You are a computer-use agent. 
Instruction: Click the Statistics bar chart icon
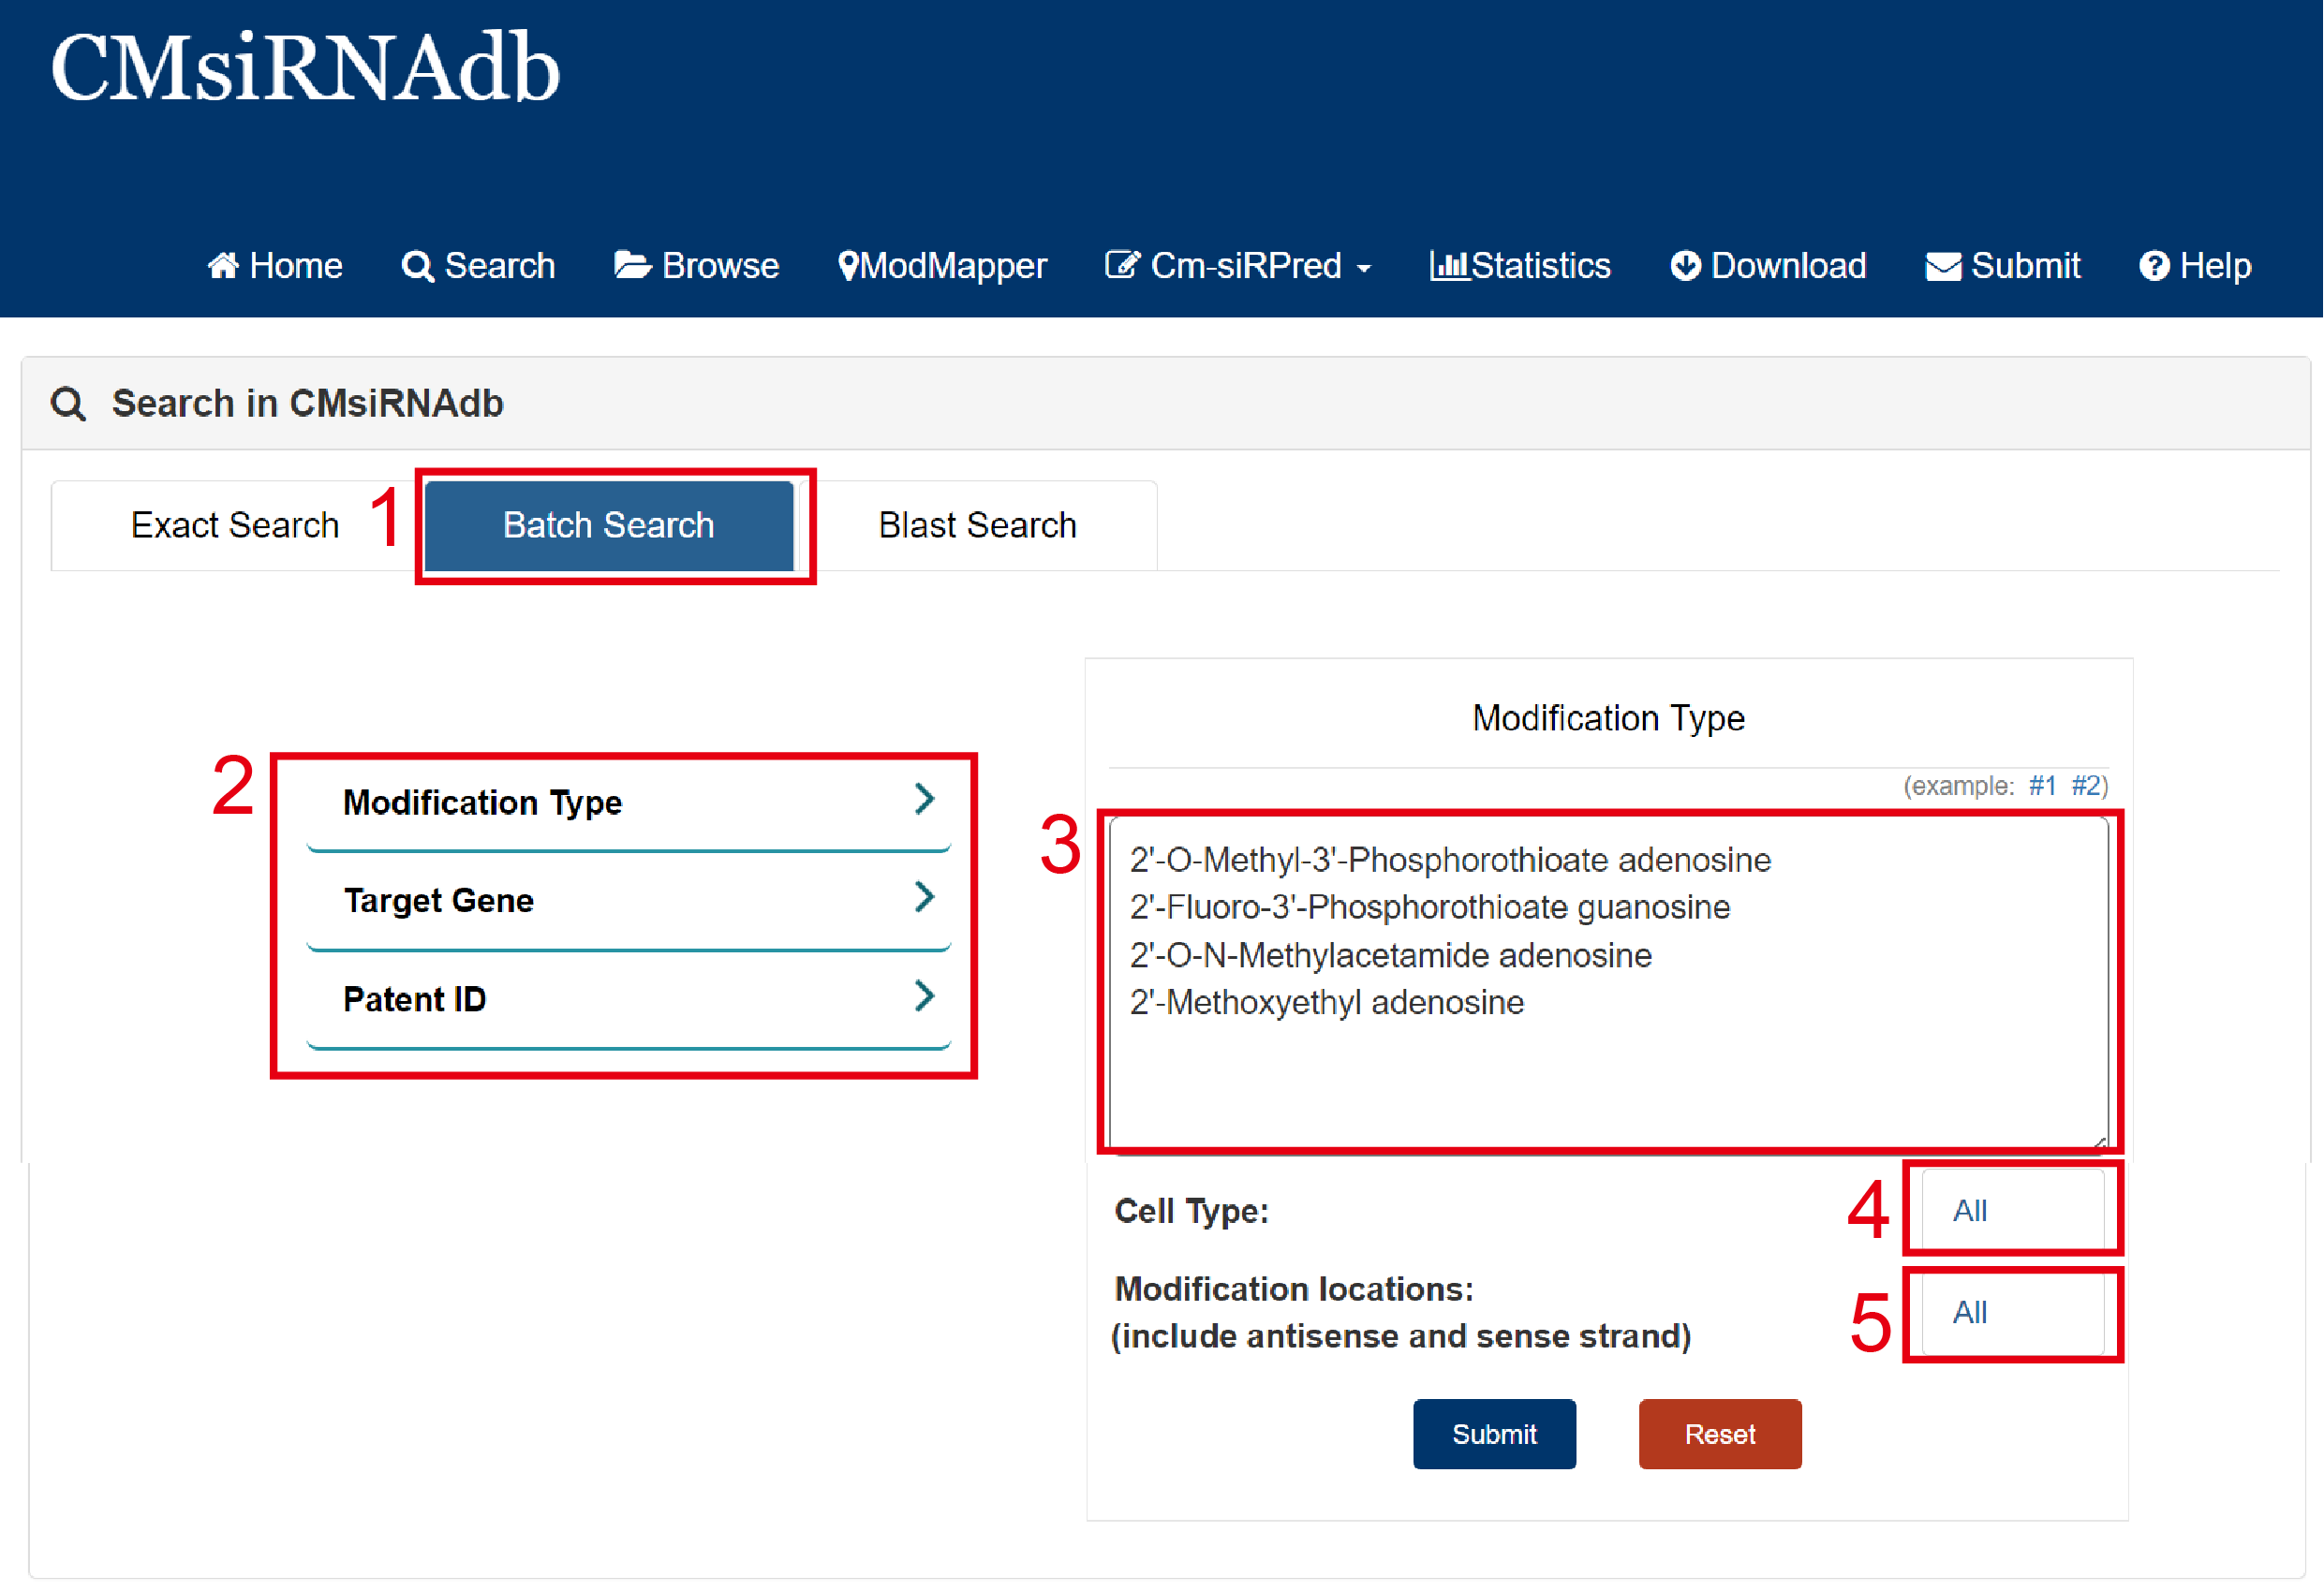pyautogui.click(x=1448, y=266)
